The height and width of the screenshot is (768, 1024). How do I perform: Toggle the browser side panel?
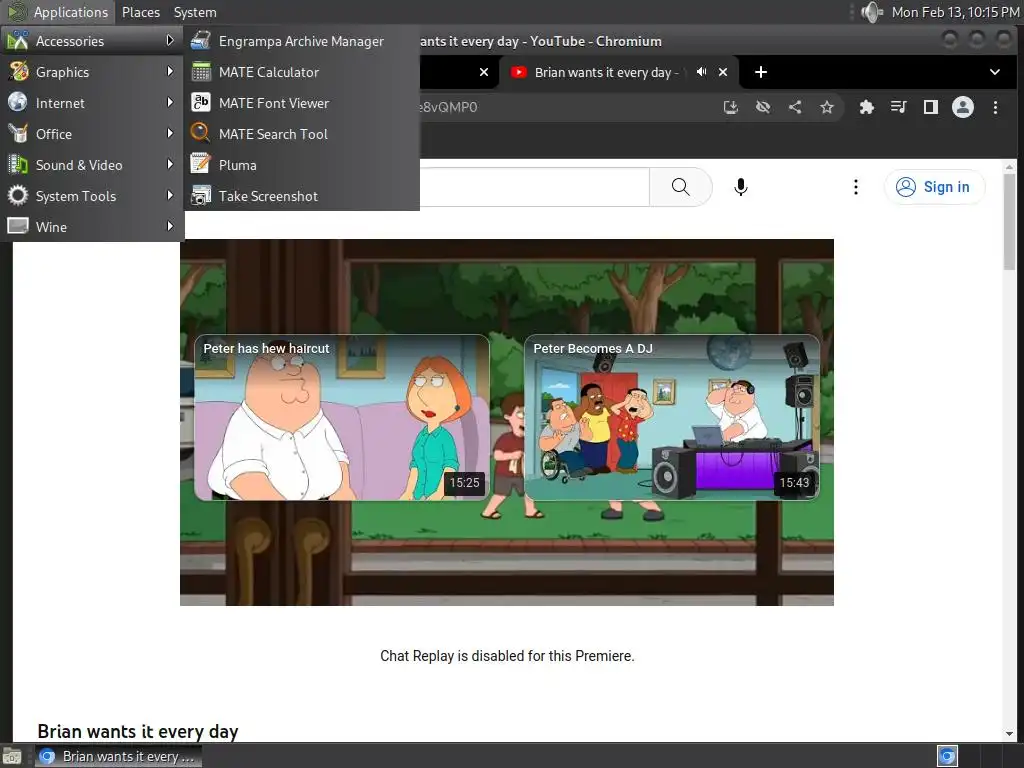[931, 107]
